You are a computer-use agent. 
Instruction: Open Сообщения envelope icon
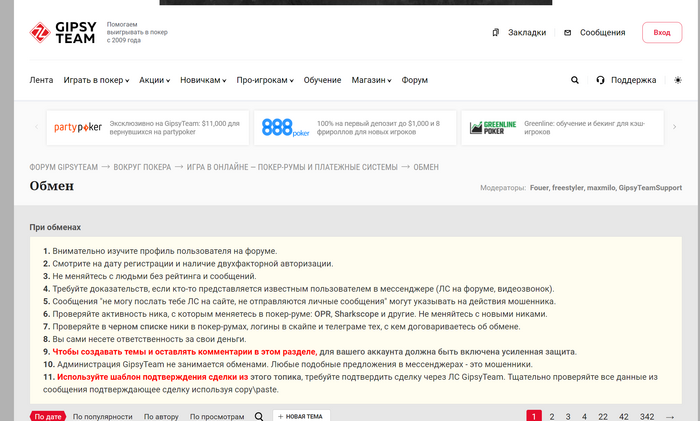[x=567, y=32]
